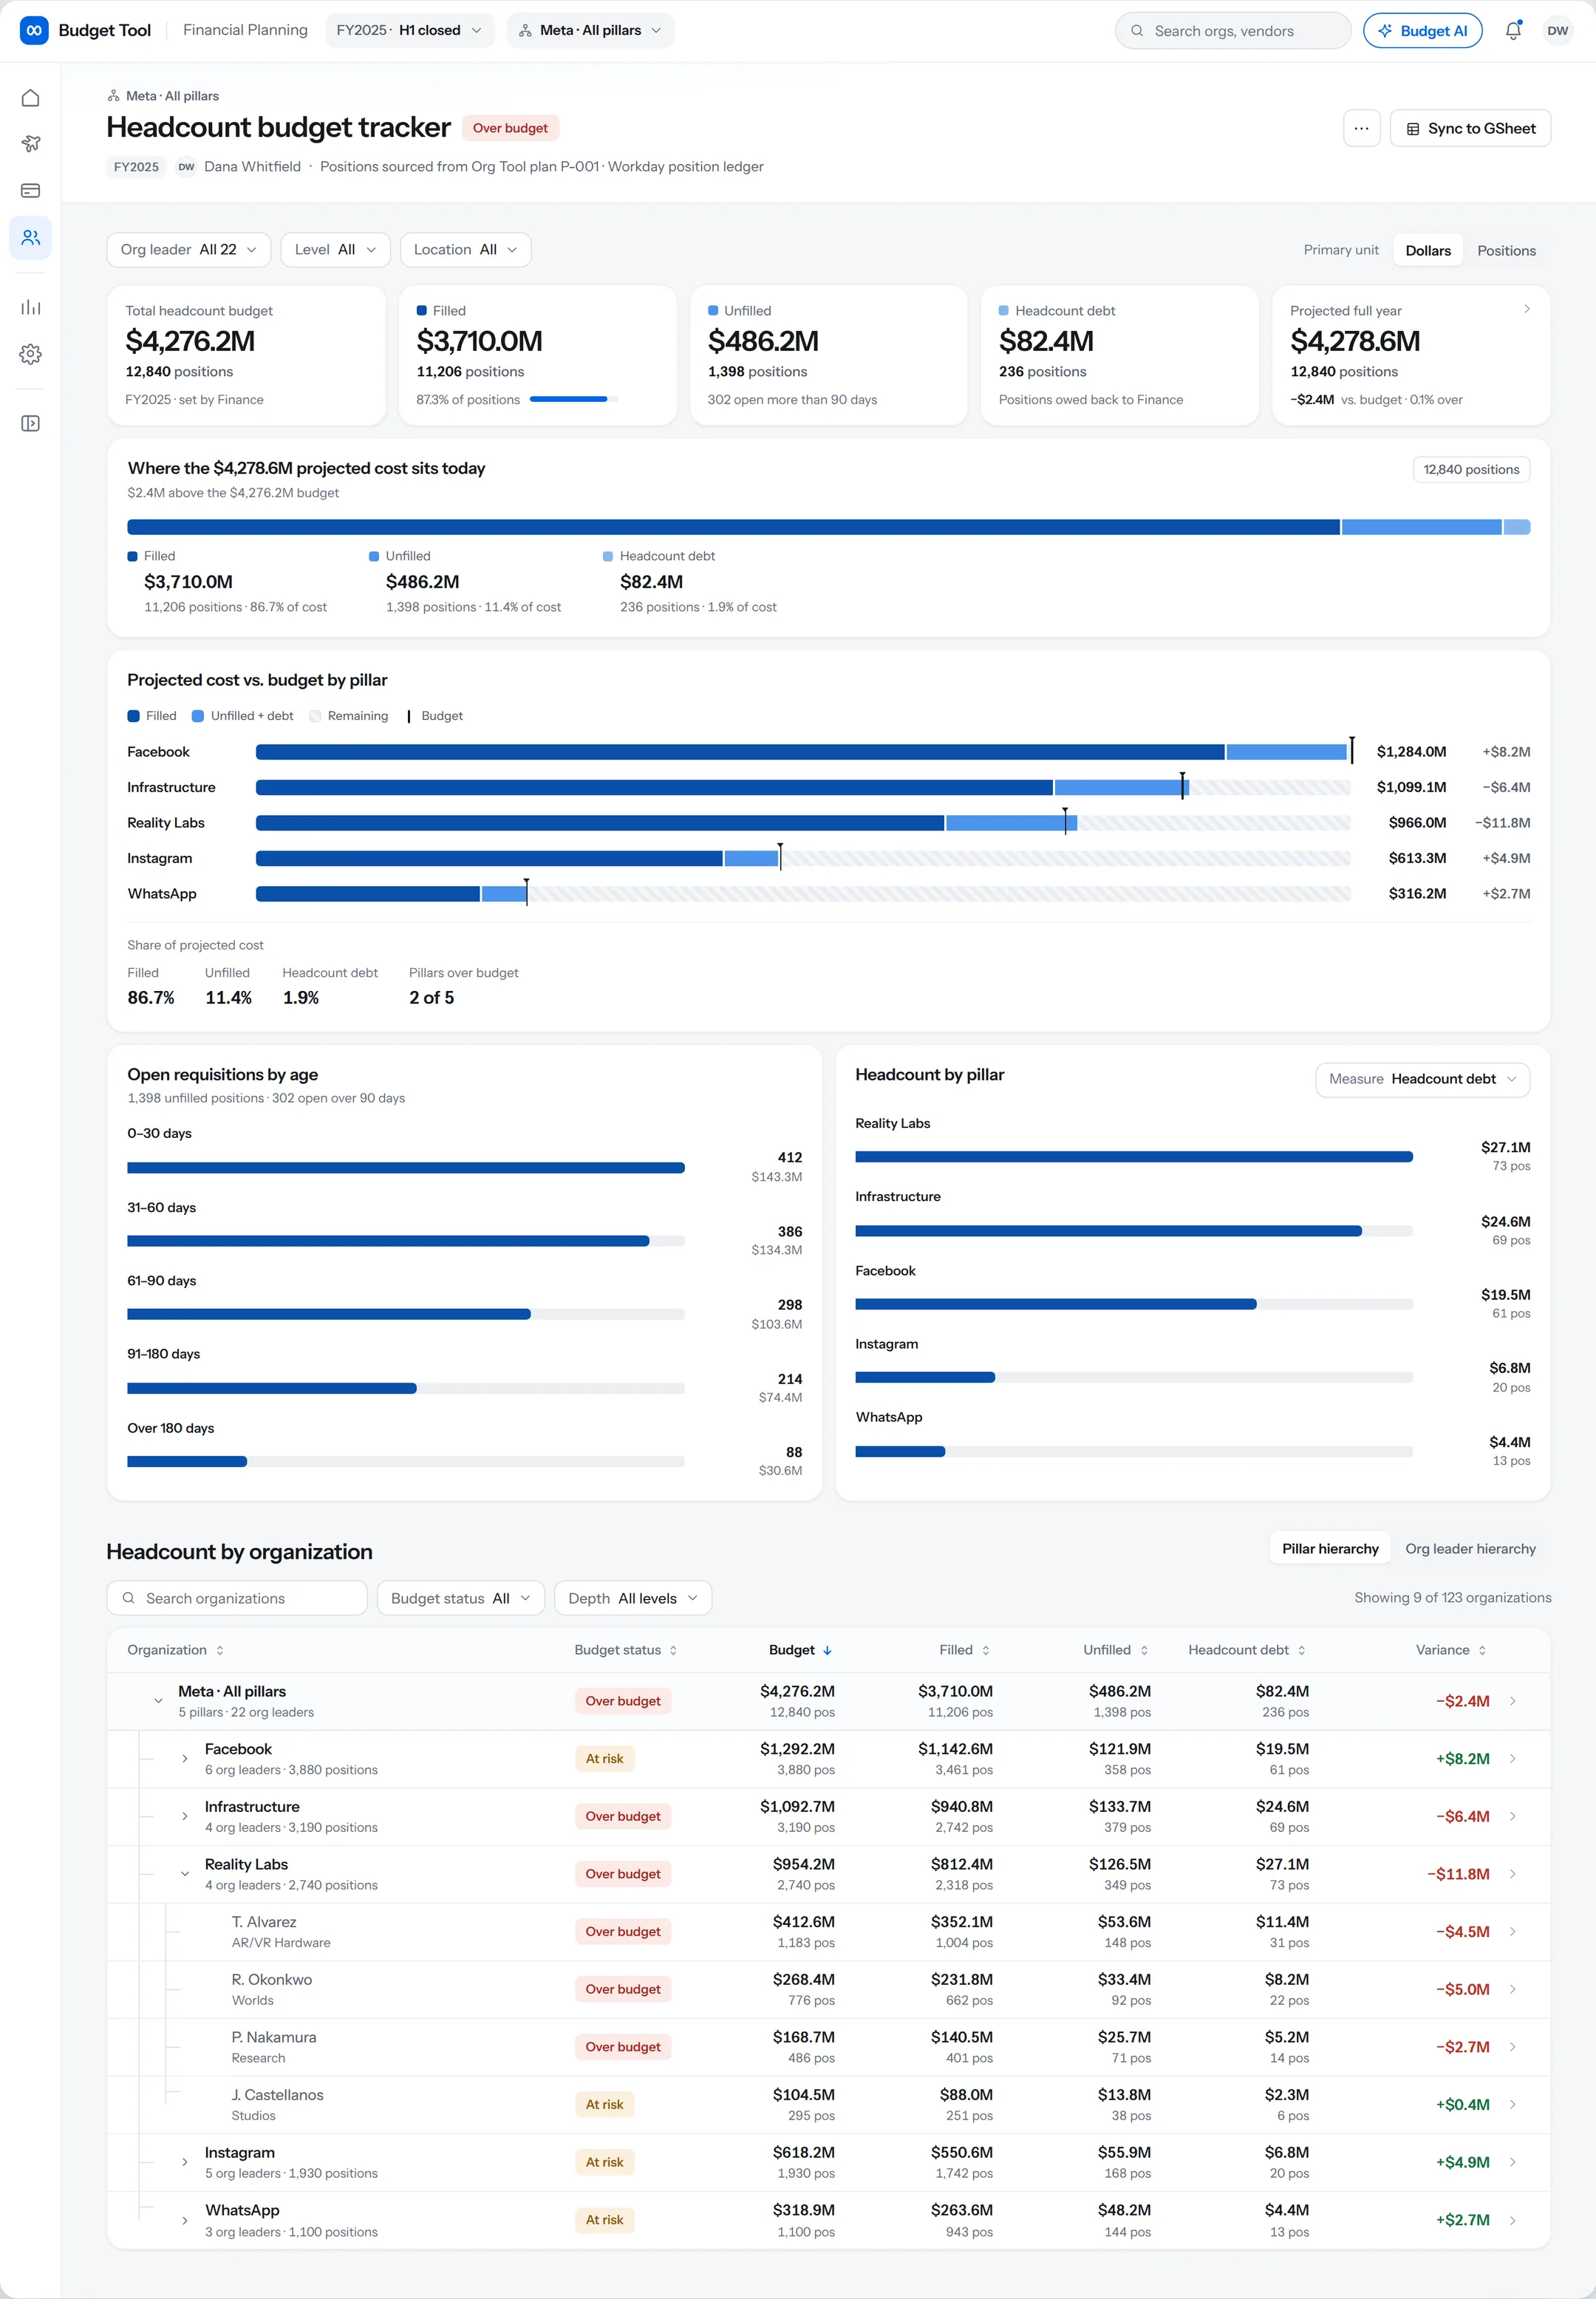The image size is (1596, 2299).
Task: Click the Meta All pillars breadcrumb
Action: click(163, 96)
